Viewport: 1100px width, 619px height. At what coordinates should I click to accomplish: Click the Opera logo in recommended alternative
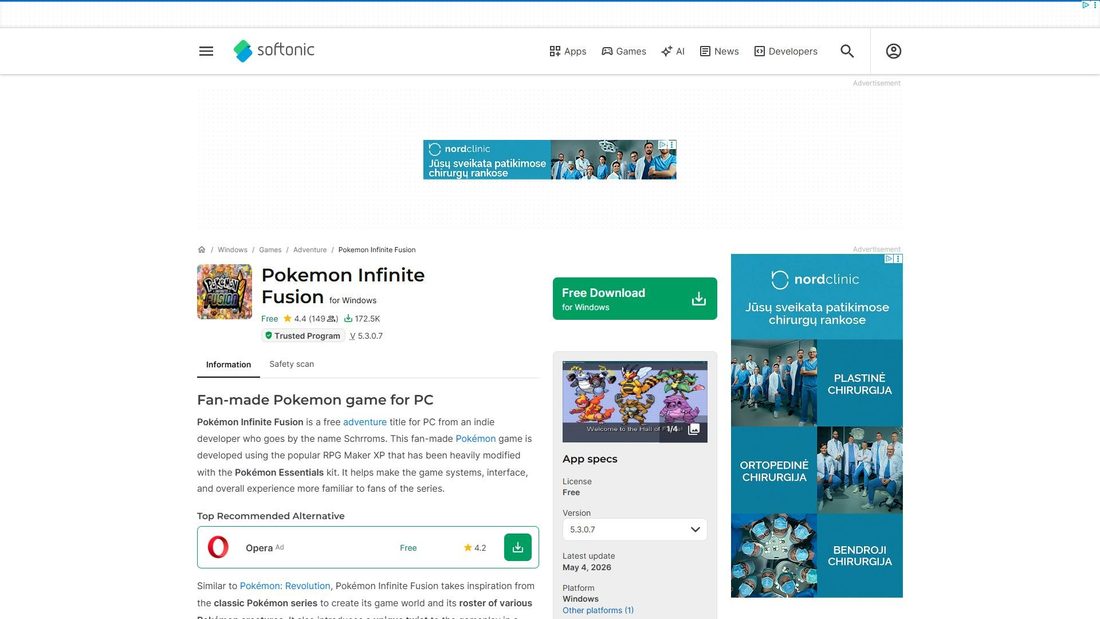218,547
